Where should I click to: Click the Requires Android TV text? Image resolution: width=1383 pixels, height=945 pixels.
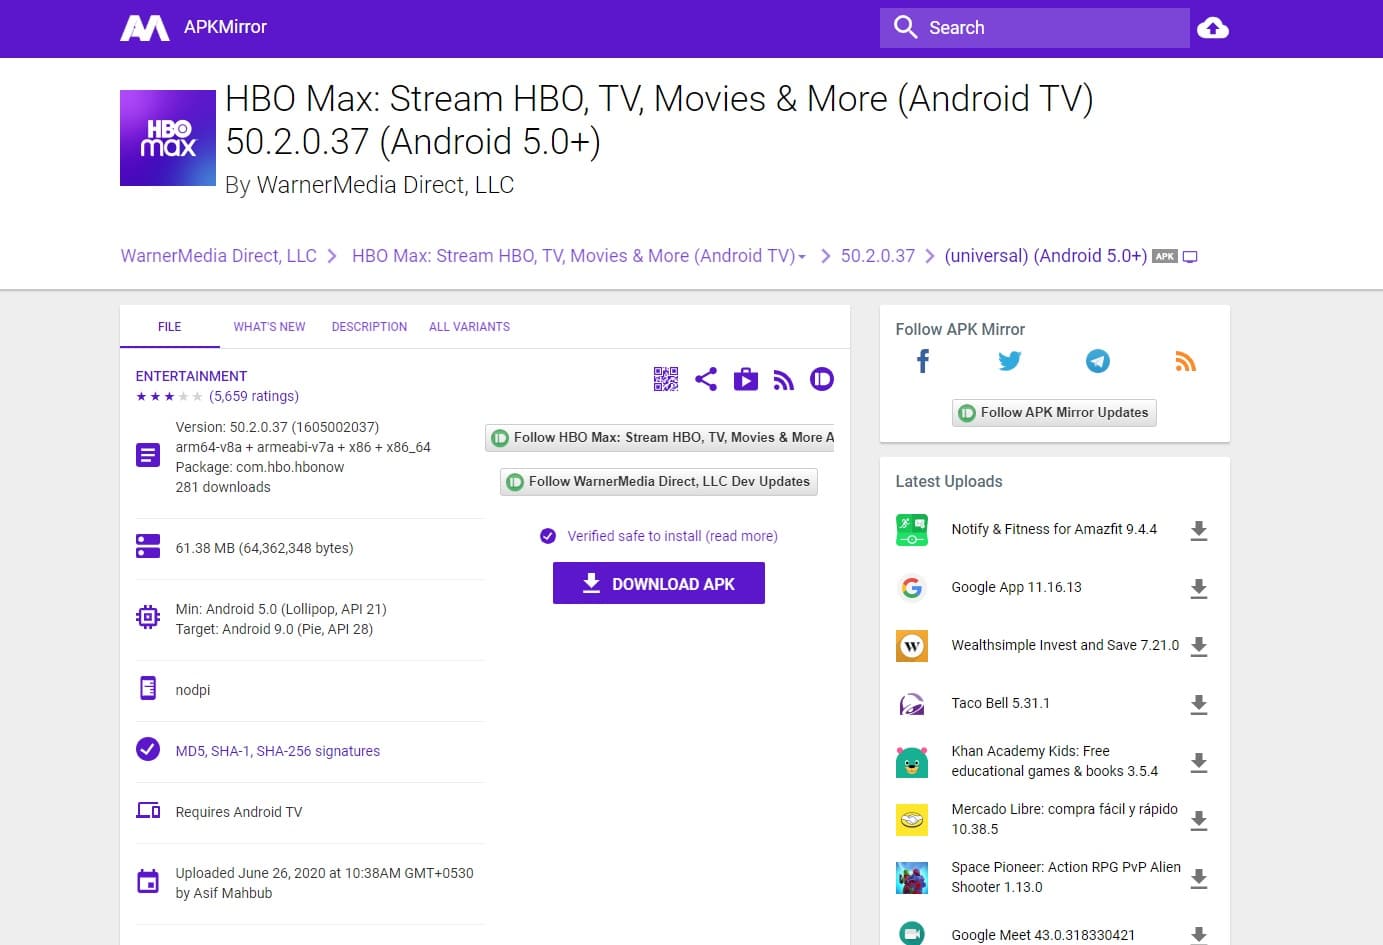click(239, 812)
